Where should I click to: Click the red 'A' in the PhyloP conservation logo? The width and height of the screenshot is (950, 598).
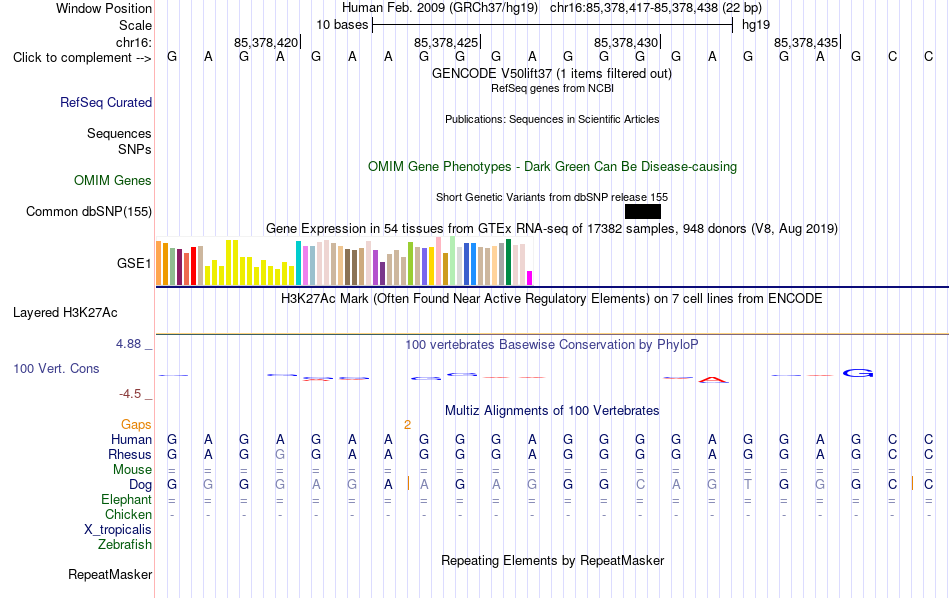point(713,380)
